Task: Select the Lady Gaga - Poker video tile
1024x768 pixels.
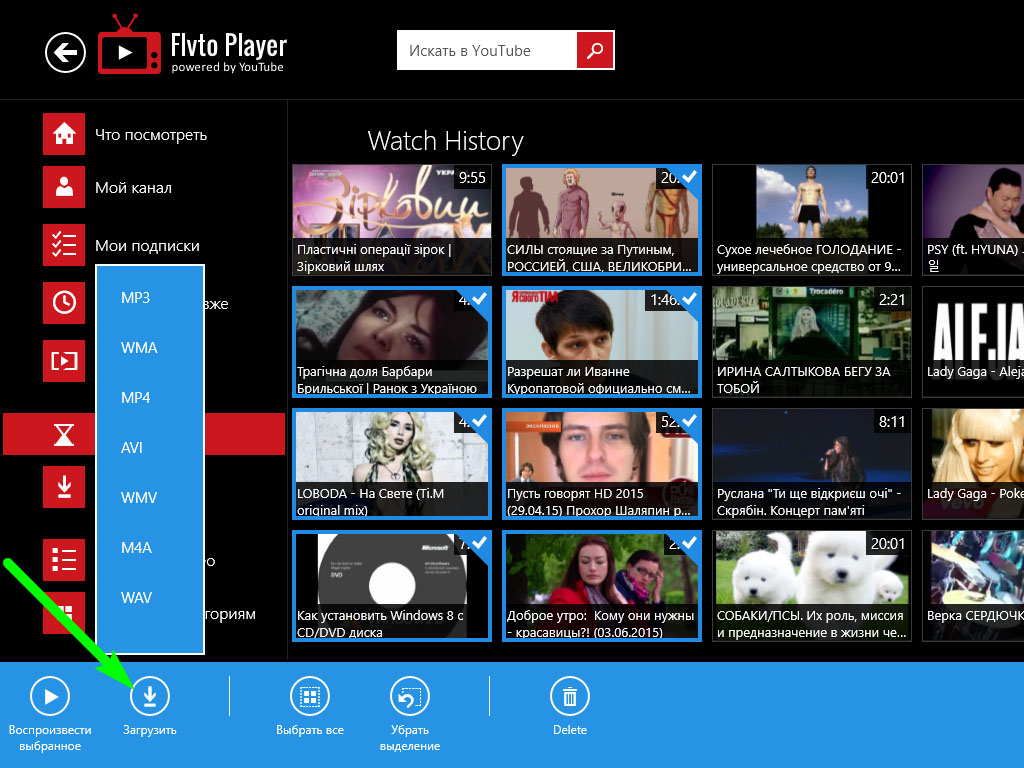Action: (x=973, y=464)
